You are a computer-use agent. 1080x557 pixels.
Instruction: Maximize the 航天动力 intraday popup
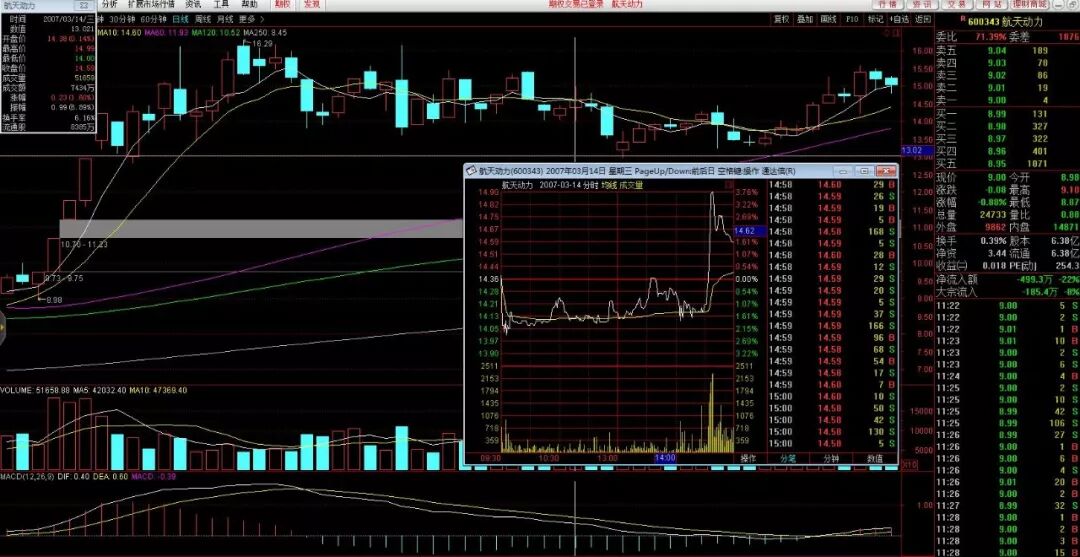pyautogui.click(x=862, y=171)
